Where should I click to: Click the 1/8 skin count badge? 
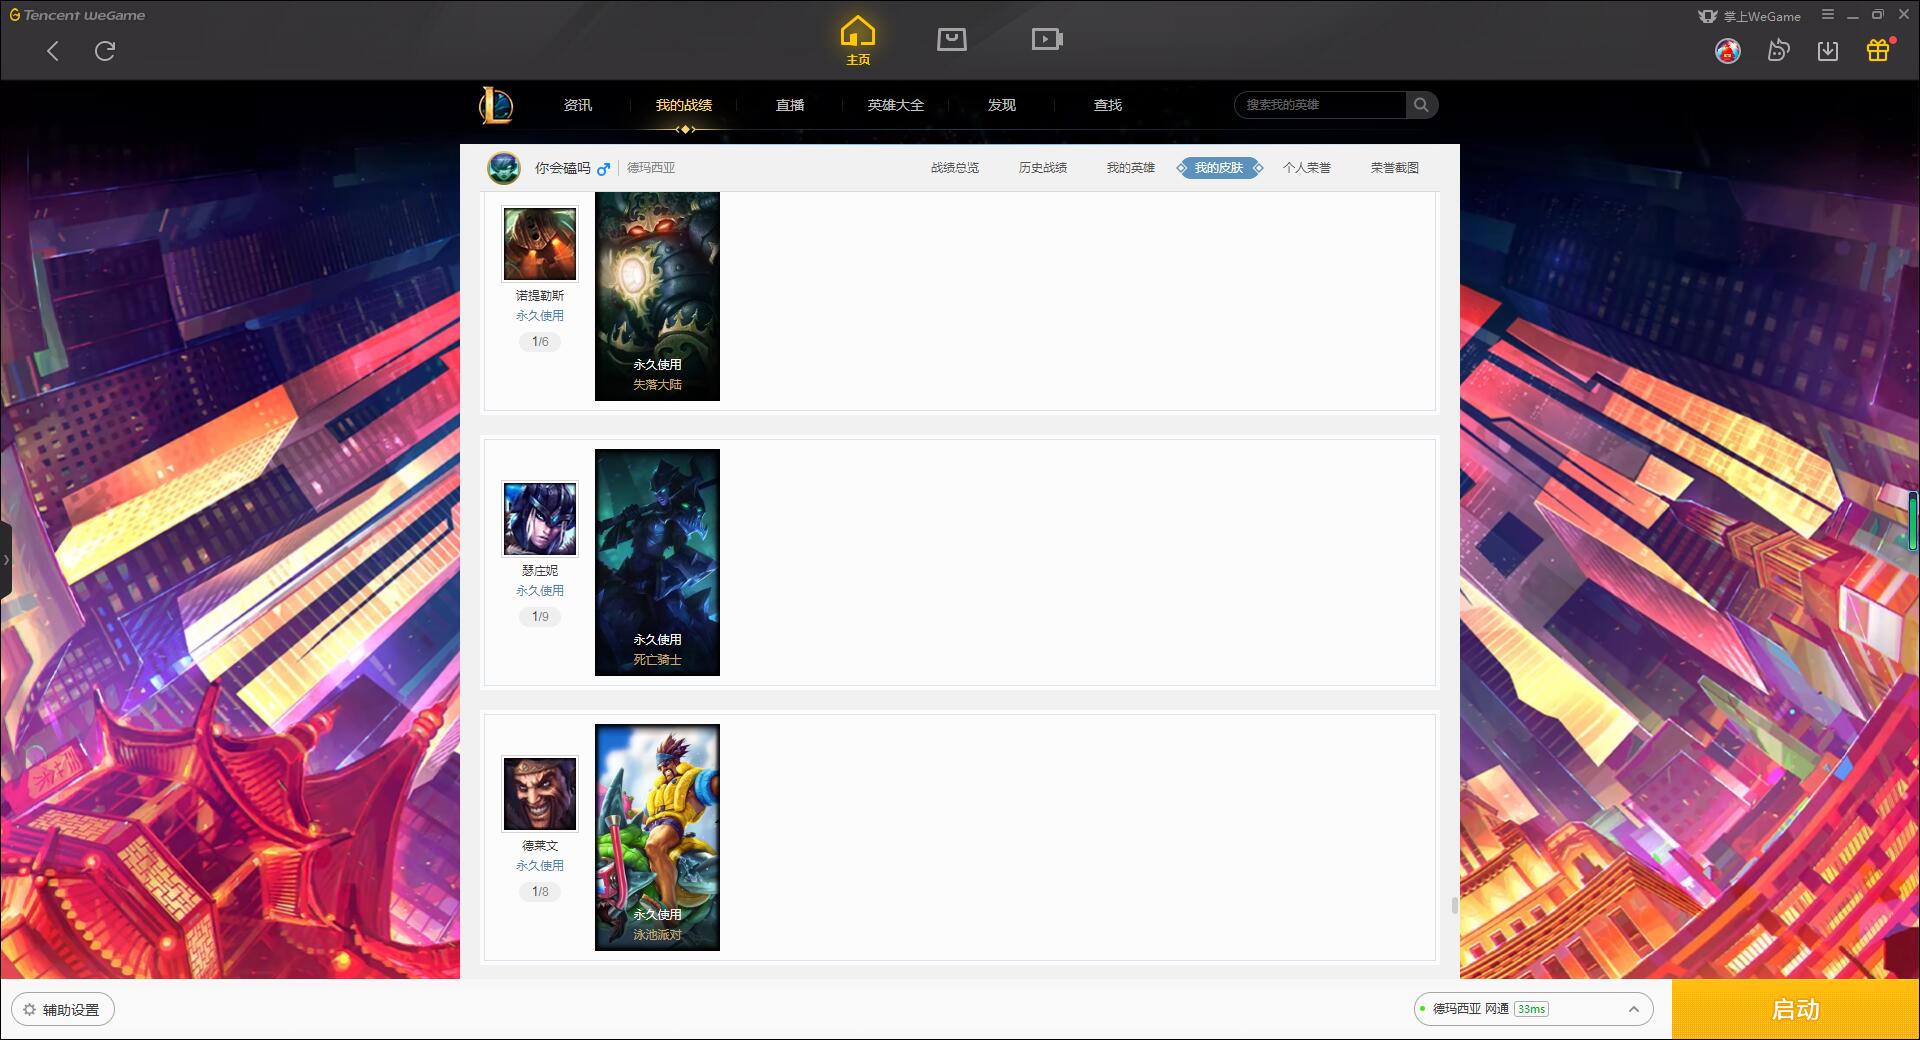click(x=540, y=892)
